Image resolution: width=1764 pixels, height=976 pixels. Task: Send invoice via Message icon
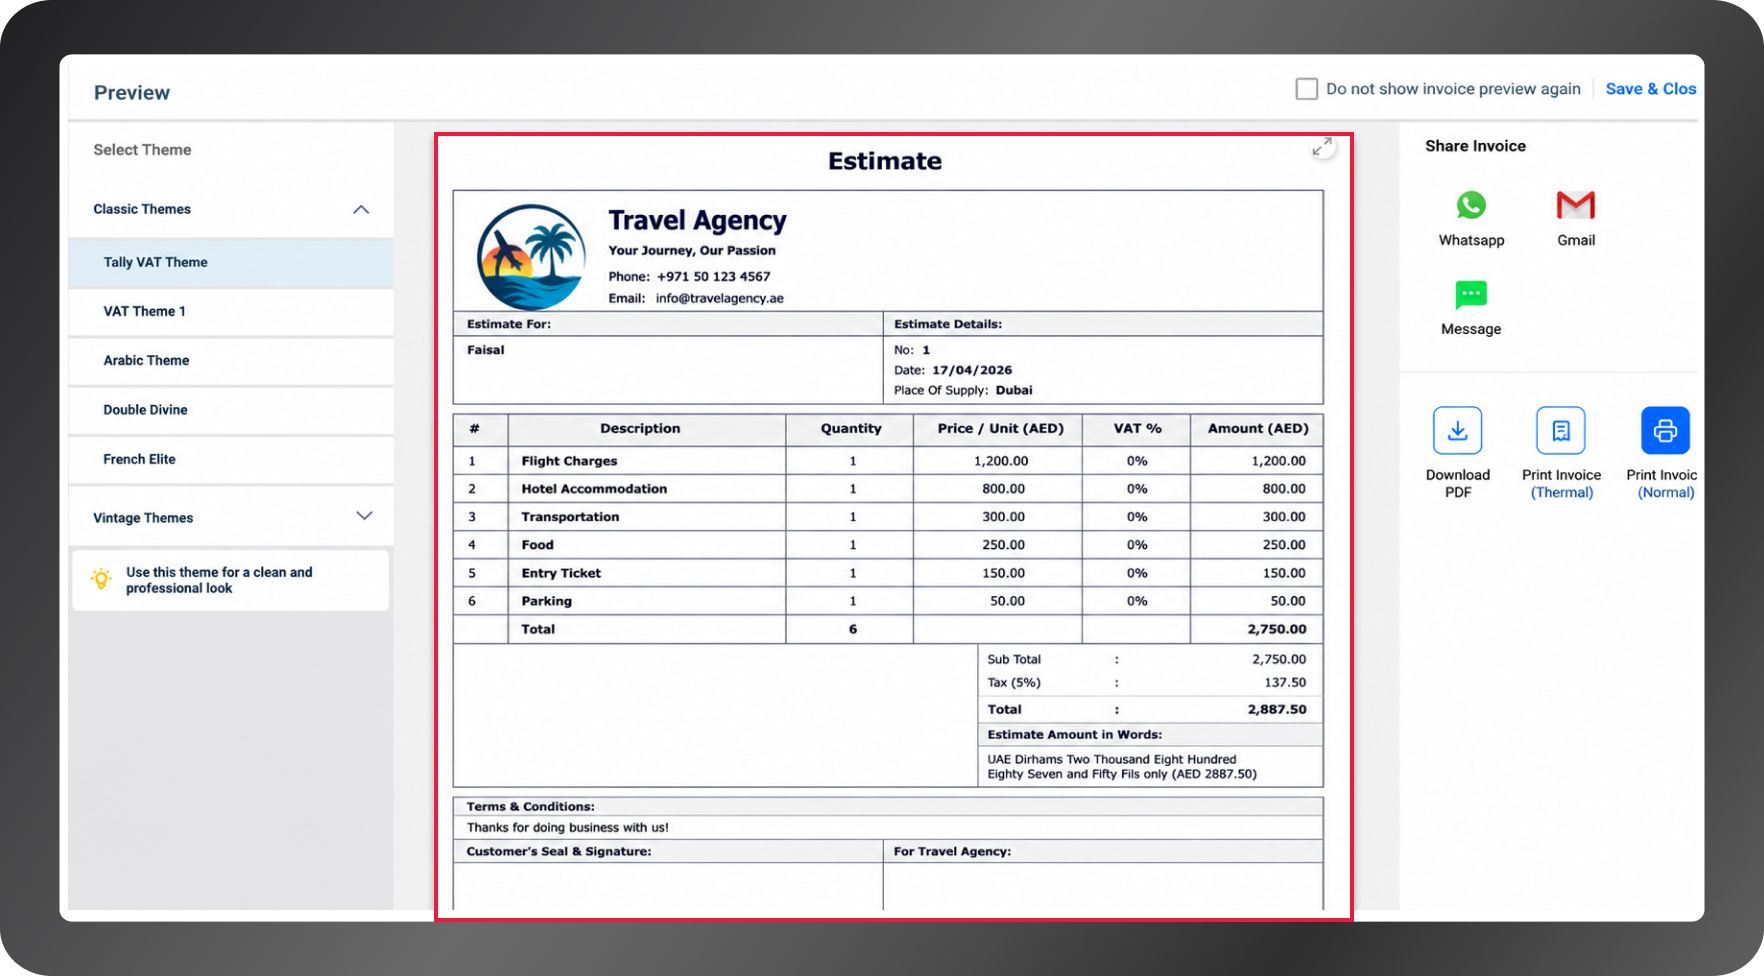(x=1471, y=295)
